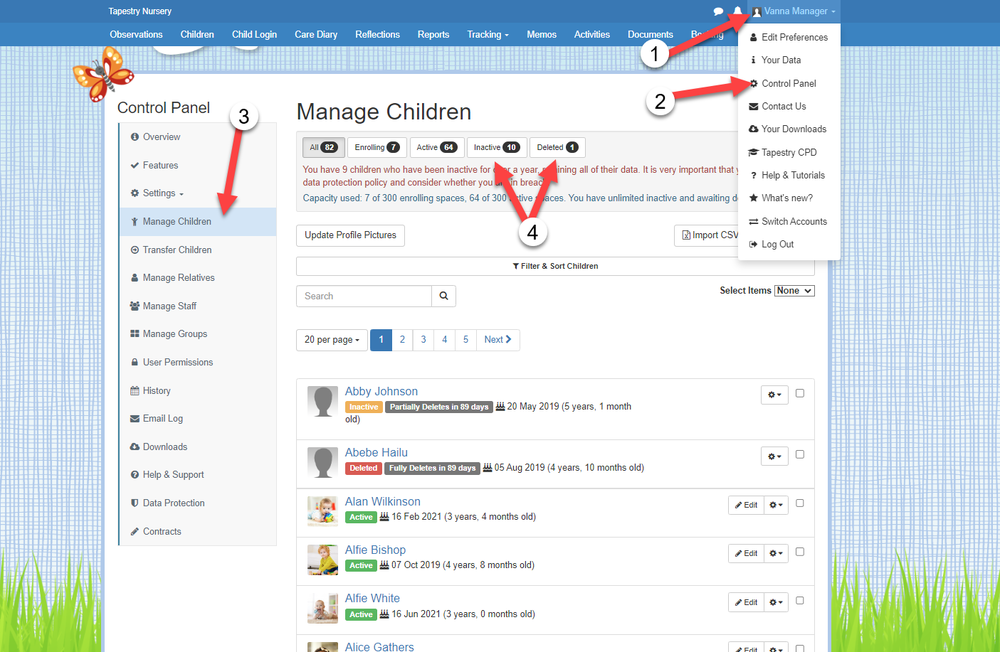Click the search magnifier button

click(444, 296)
